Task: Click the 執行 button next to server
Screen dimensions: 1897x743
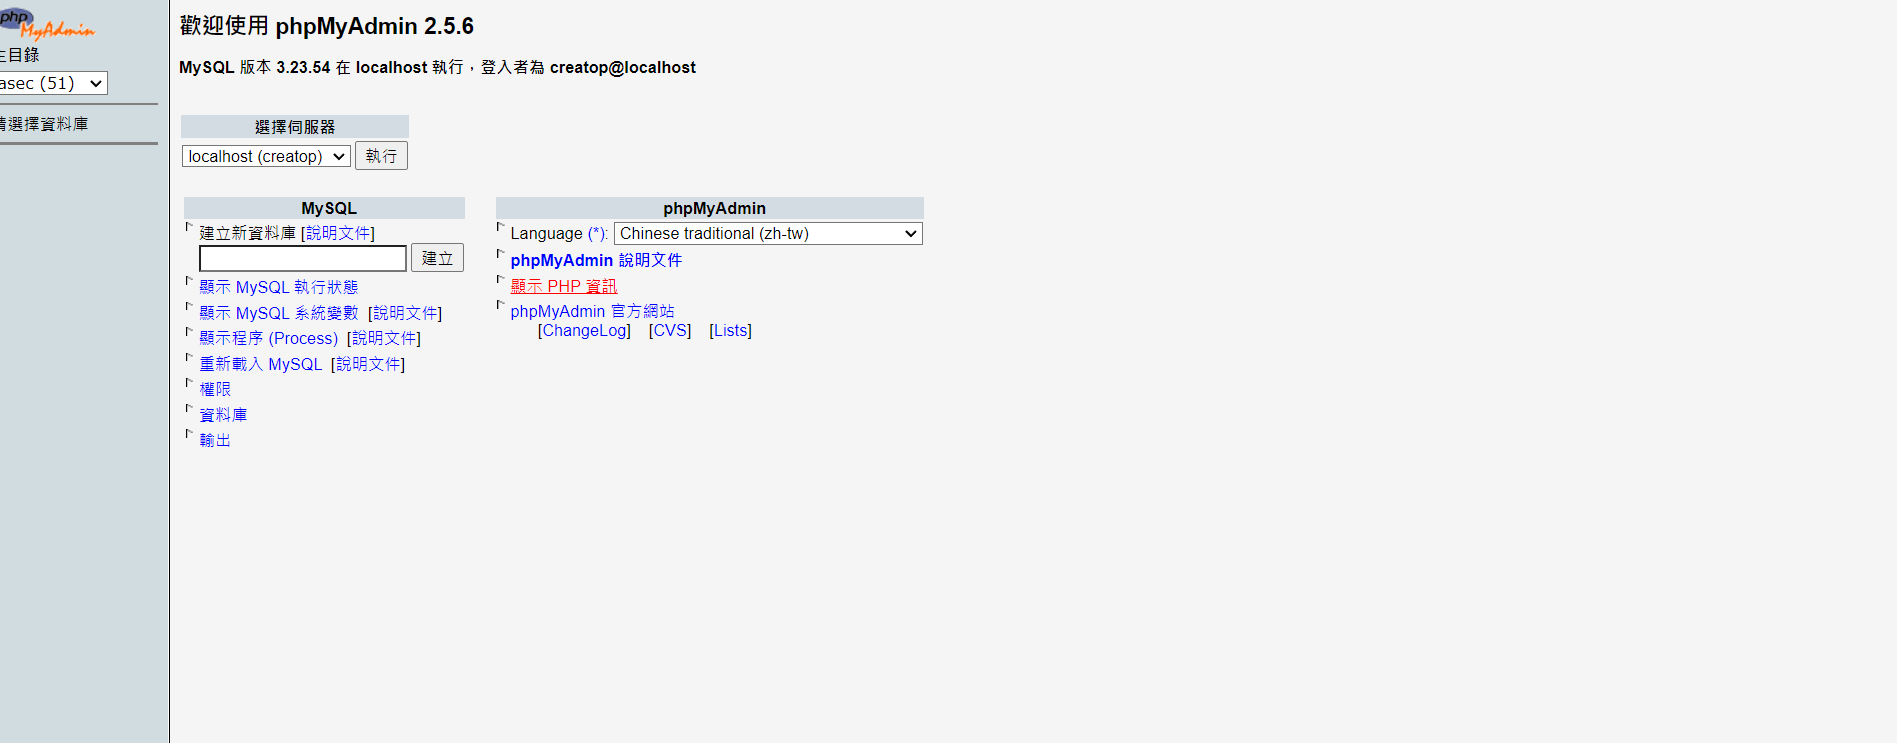Action: 381,156
